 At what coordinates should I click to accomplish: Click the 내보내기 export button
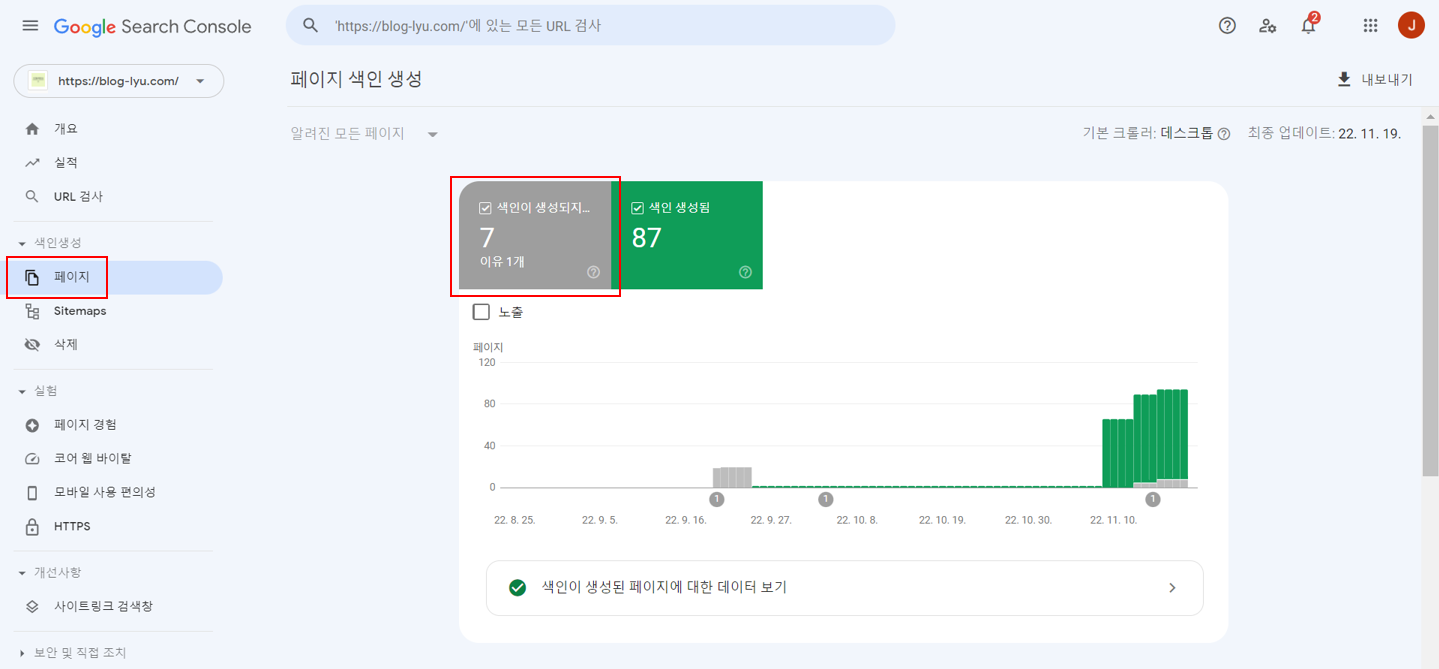[x=1372, y=80]
